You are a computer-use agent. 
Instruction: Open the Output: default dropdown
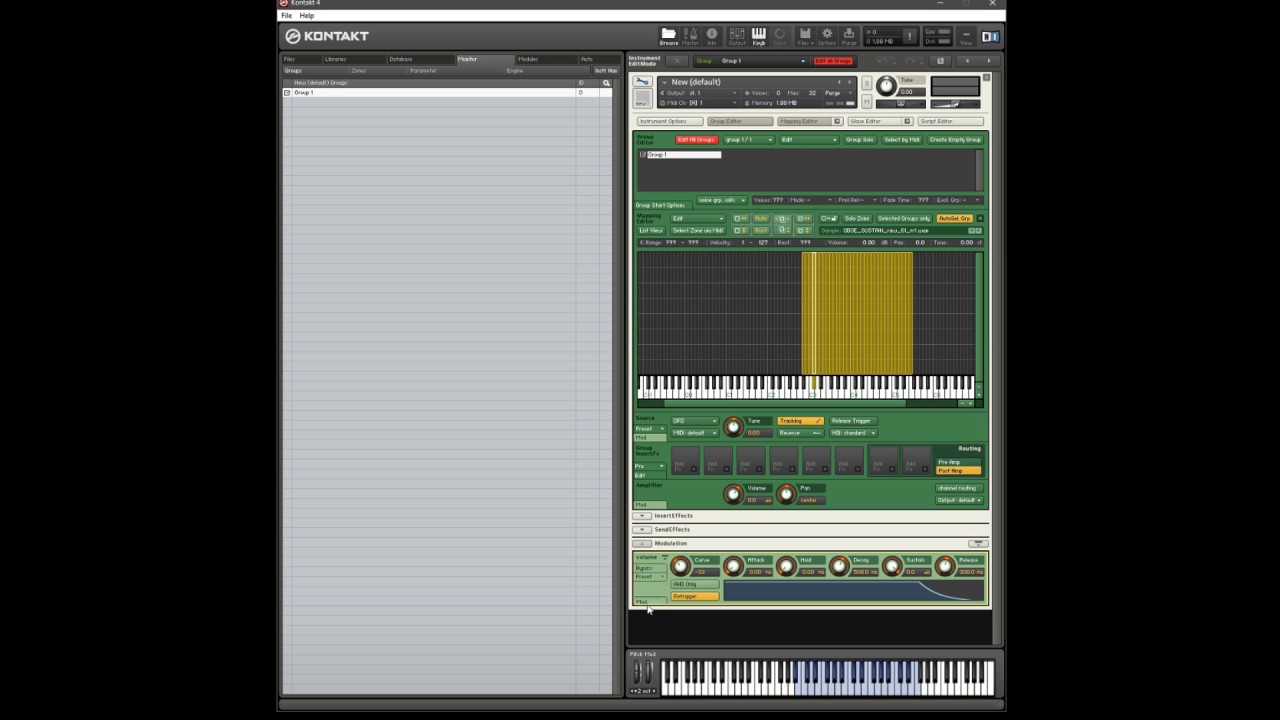[959, 500]
